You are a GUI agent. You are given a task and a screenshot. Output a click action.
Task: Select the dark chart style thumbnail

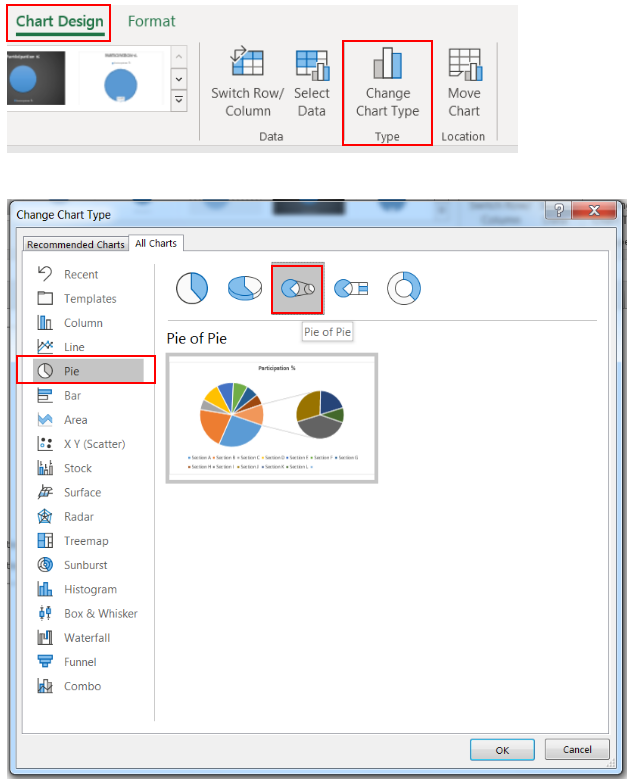click(36, 78)
